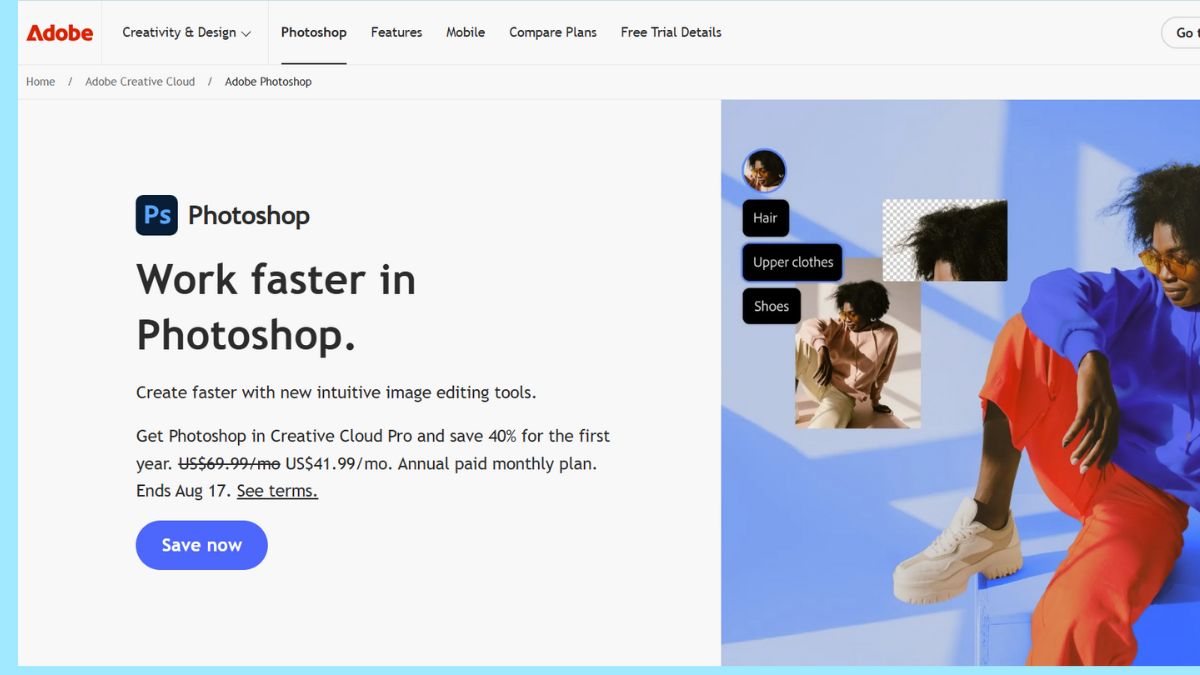Click the 'Create faster with new intuitive' text
The height and width of the screenshot is (675, 1200).
coord(336,392)
